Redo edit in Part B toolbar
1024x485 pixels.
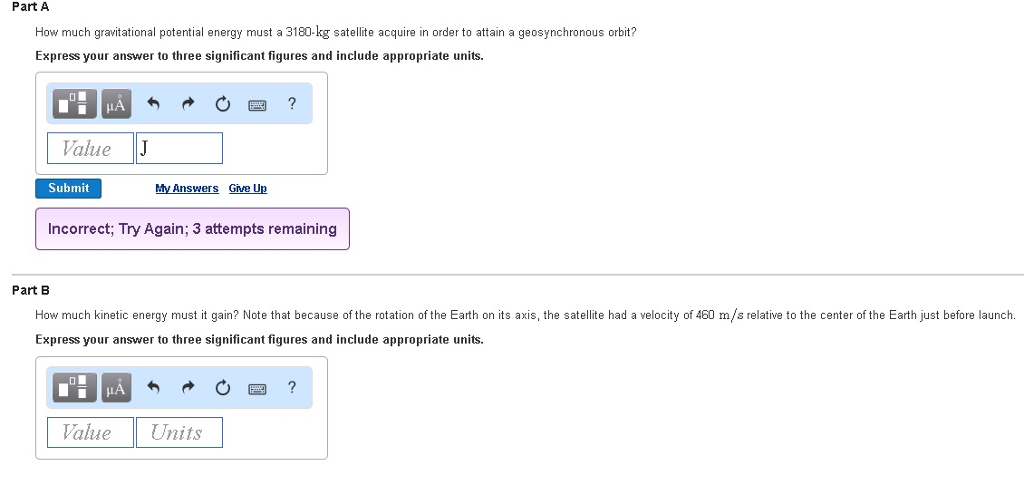(188, 388)
